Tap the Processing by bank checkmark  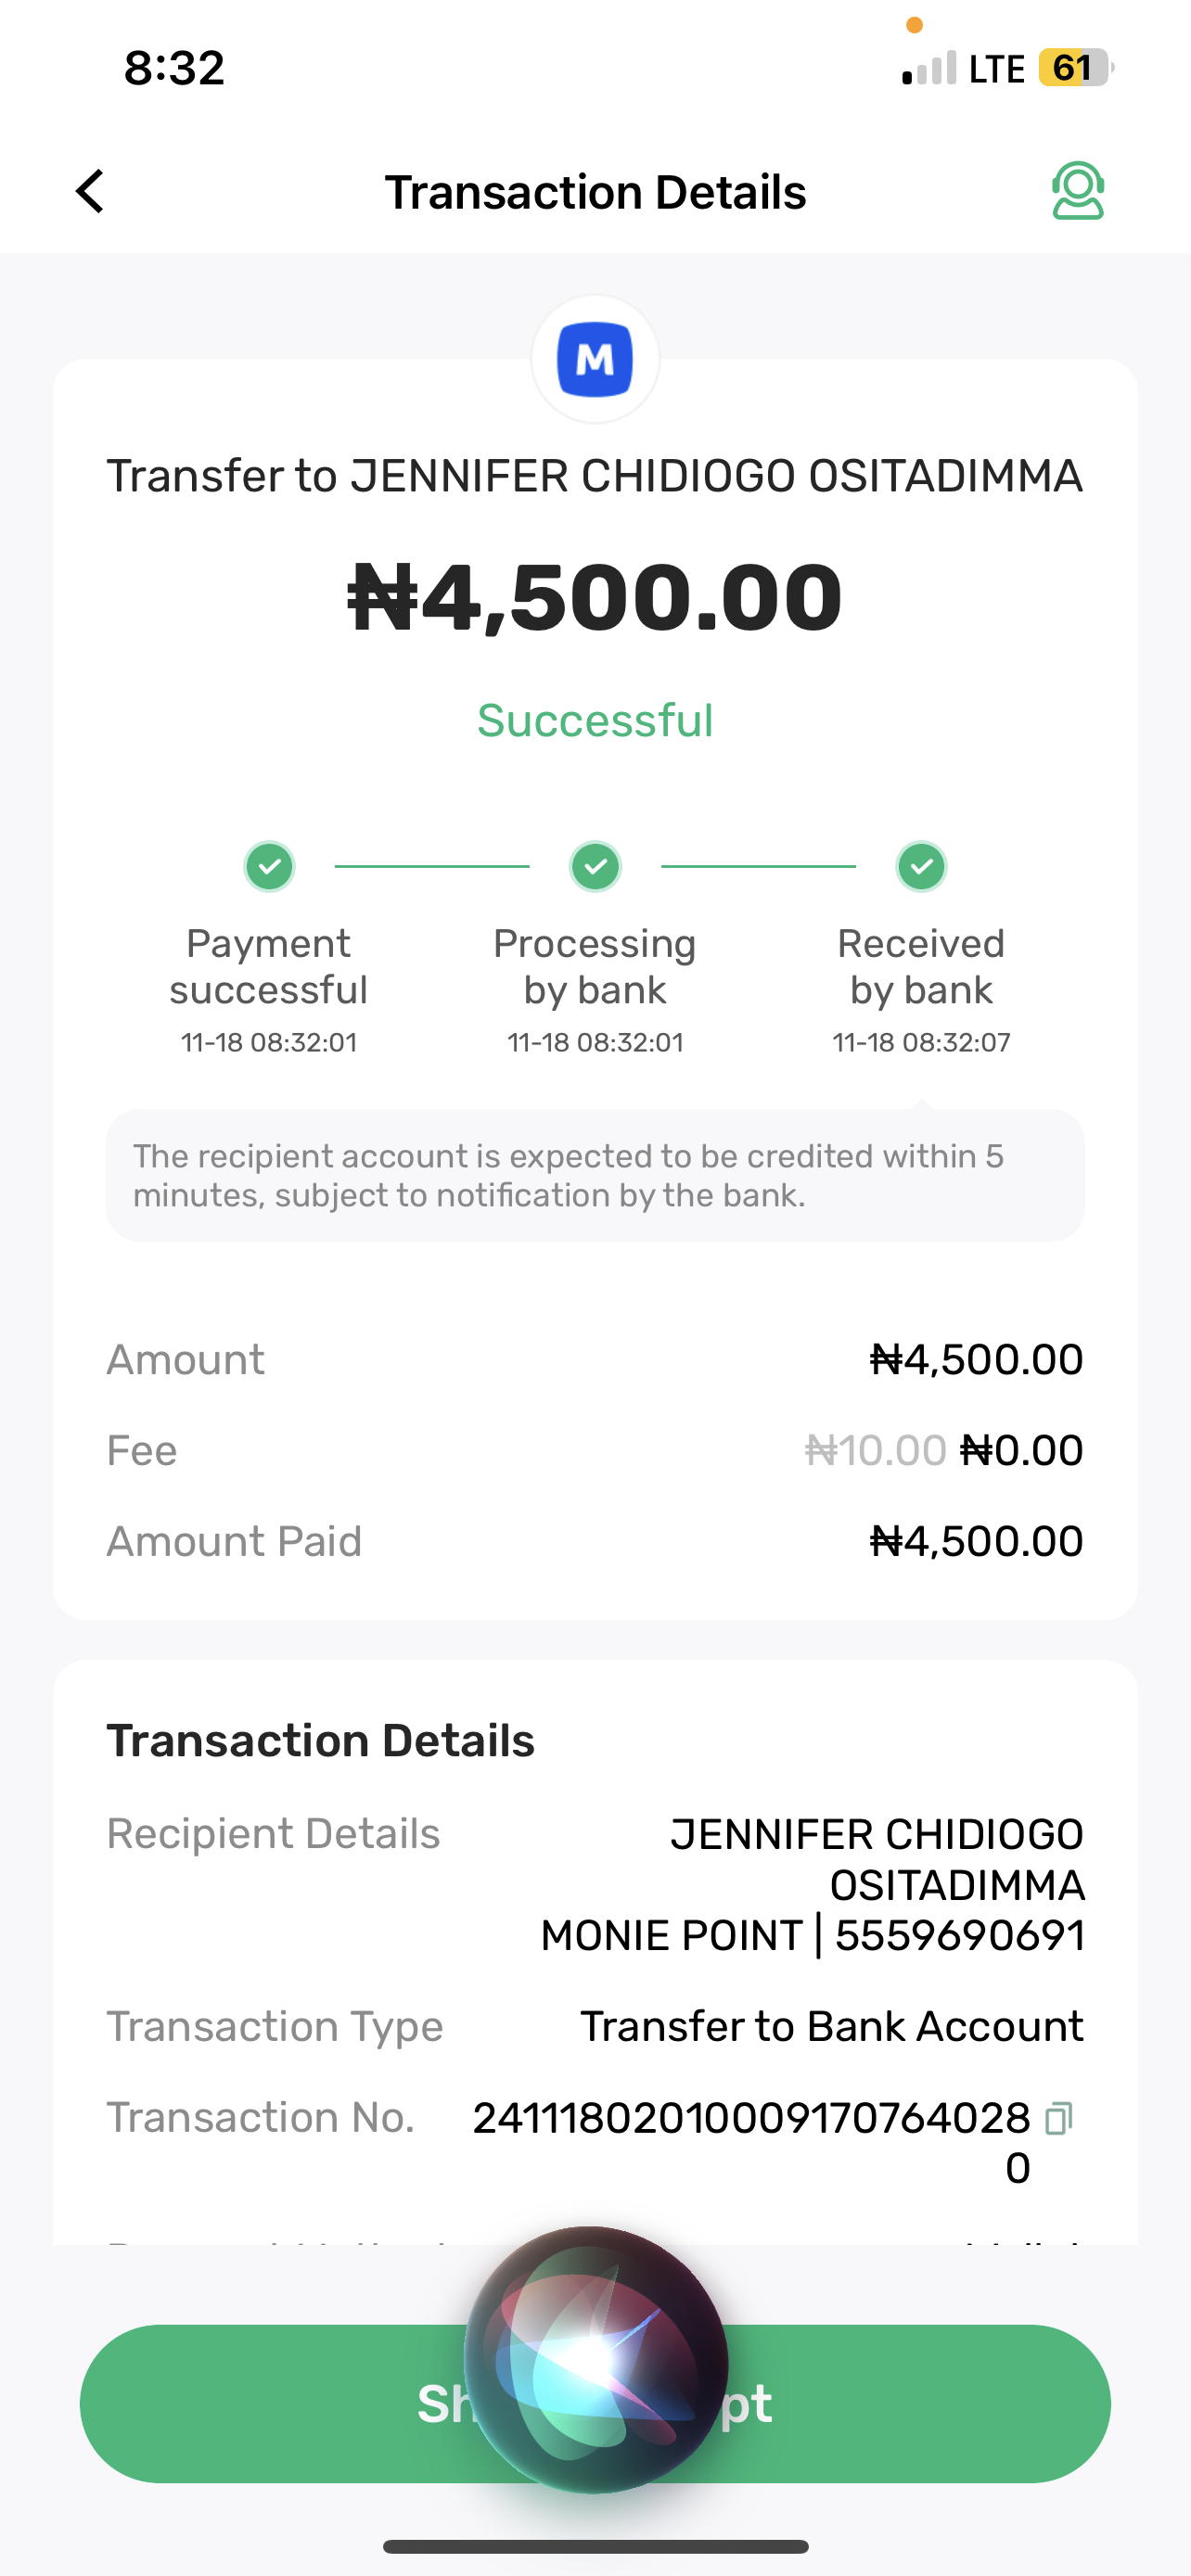pyautogui.click(x=595, y=866)
